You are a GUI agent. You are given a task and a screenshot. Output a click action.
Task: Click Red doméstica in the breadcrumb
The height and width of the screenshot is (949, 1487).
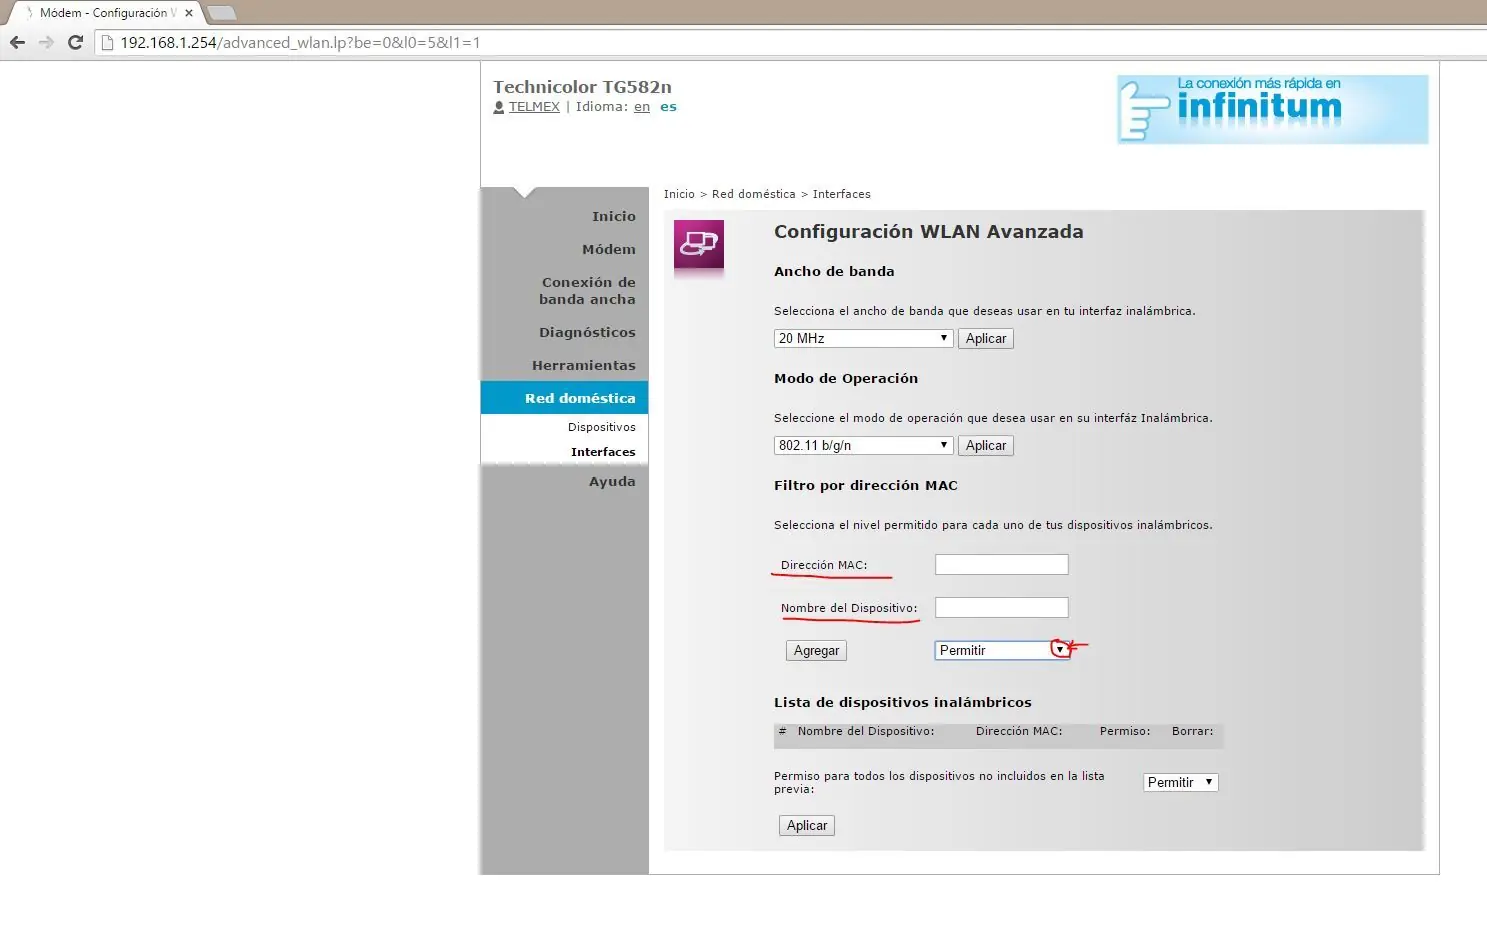pyautogui.click(x=754, y=194)
